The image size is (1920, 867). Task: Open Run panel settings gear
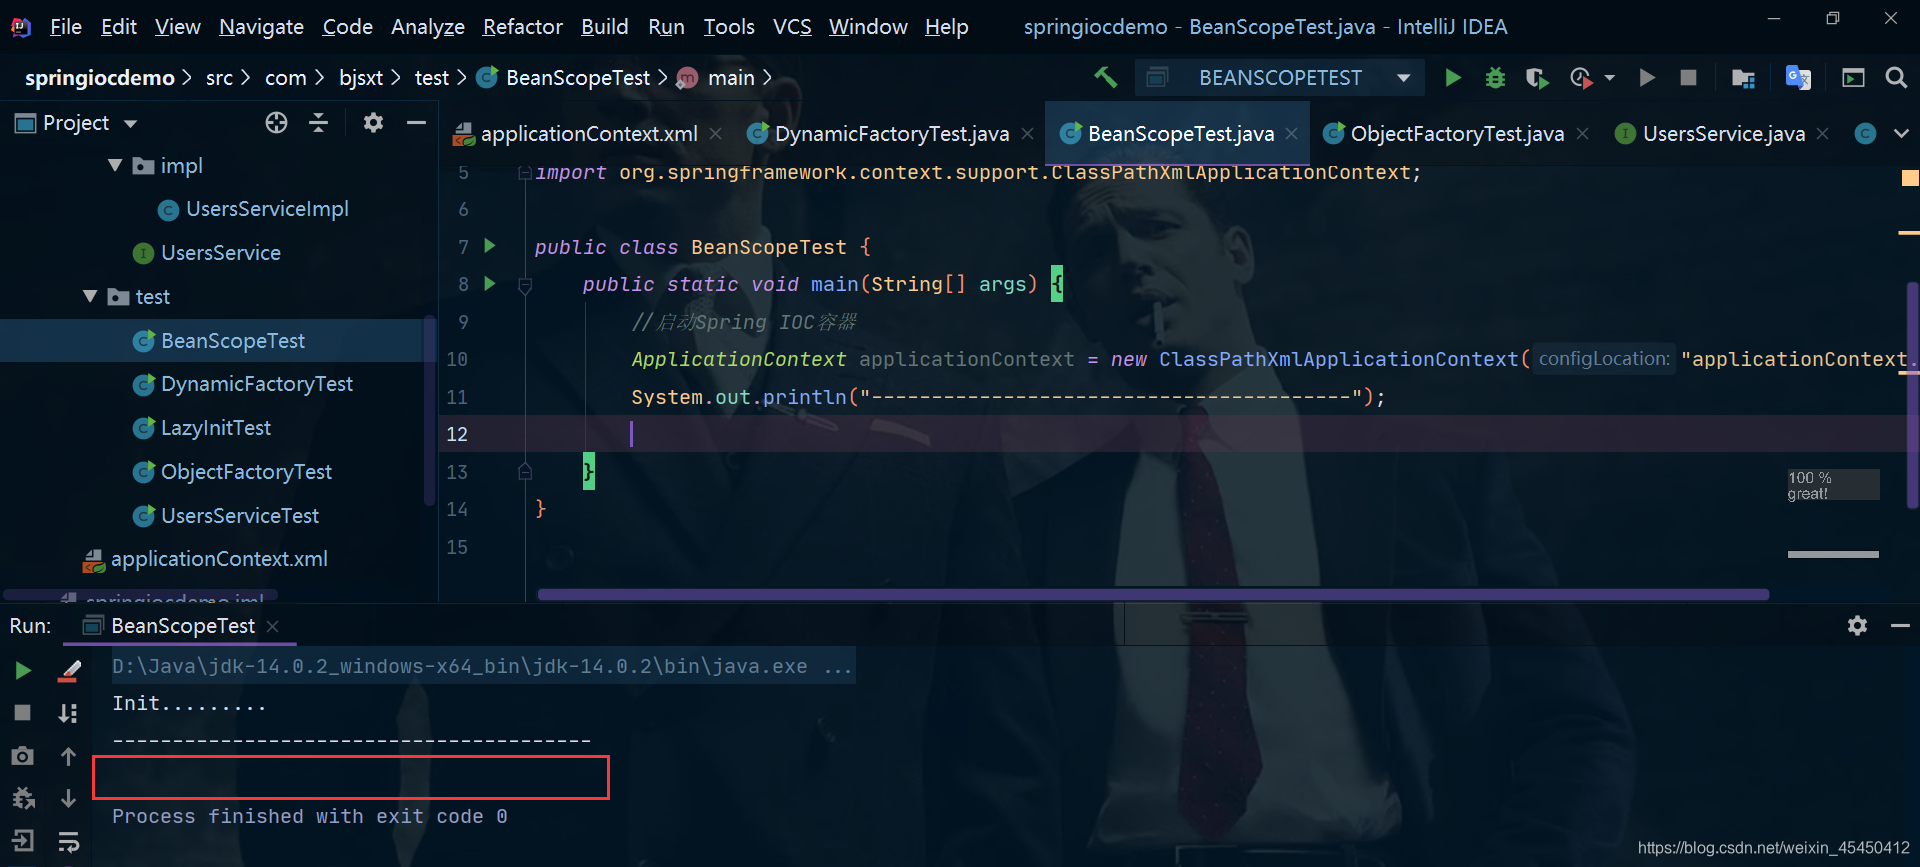(1857, 625)
